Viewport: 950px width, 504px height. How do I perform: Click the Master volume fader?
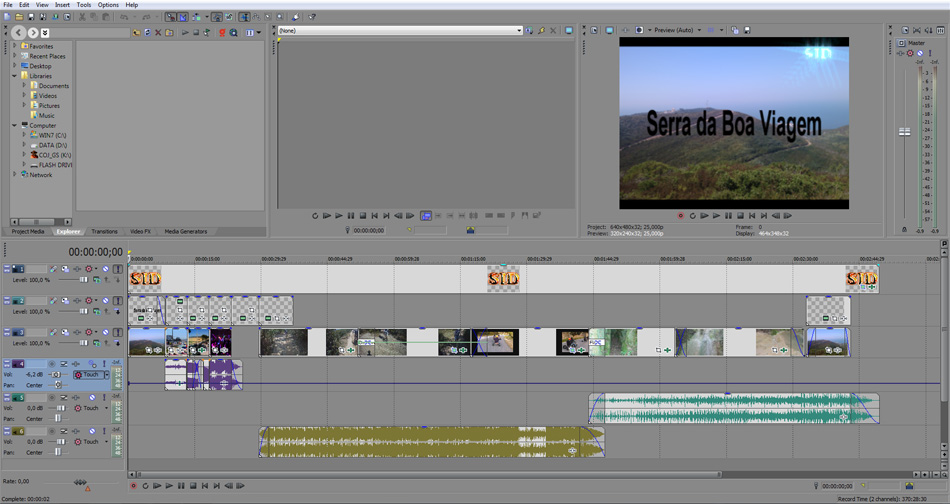coord(905,131)
